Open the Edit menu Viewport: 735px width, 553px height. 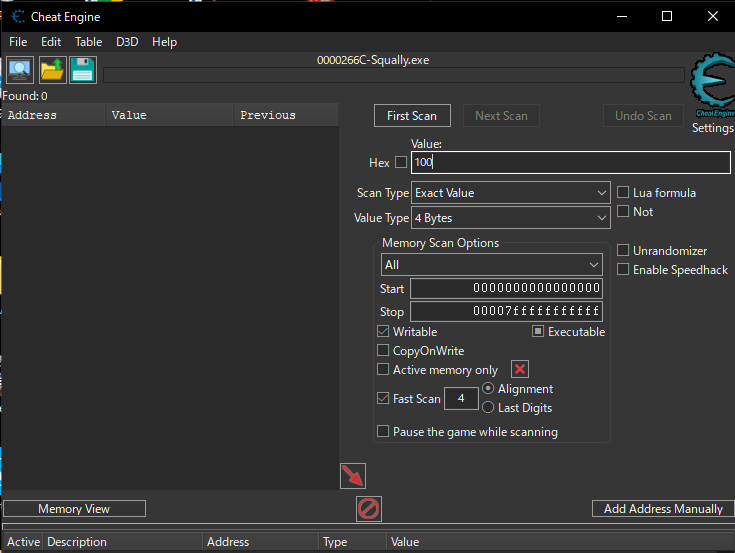tap(51, 42)
